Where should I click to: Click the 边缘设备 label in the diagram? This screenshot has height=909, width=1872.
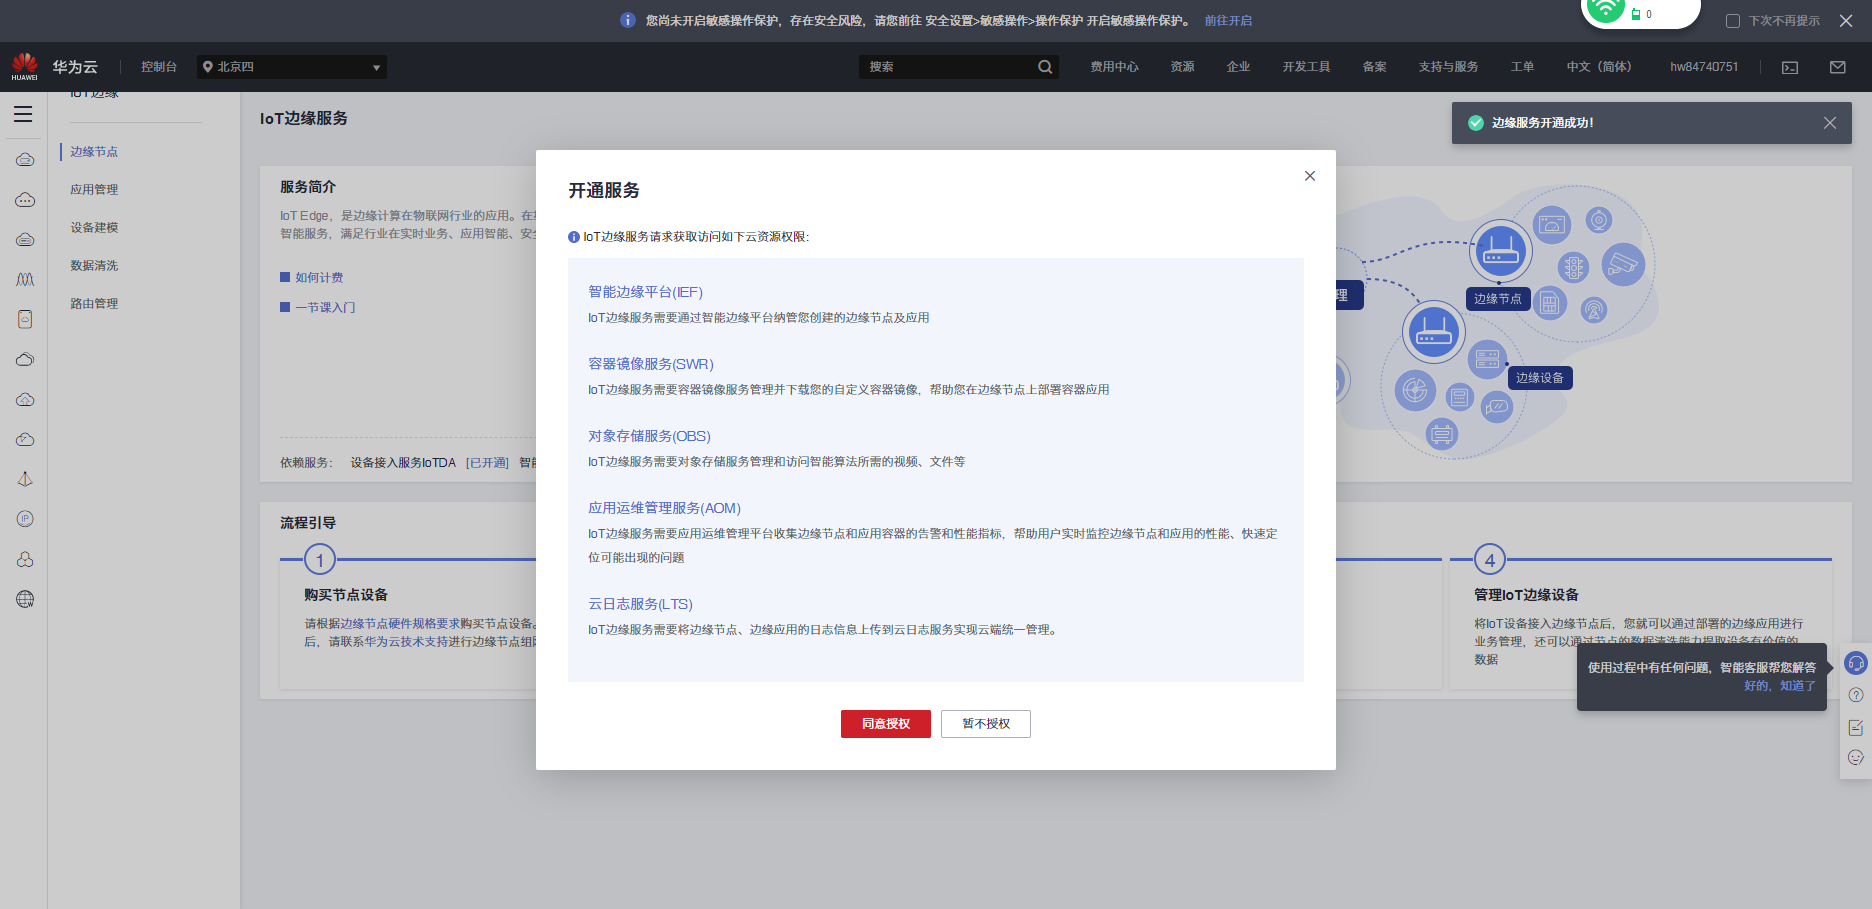click(1540, 378)
